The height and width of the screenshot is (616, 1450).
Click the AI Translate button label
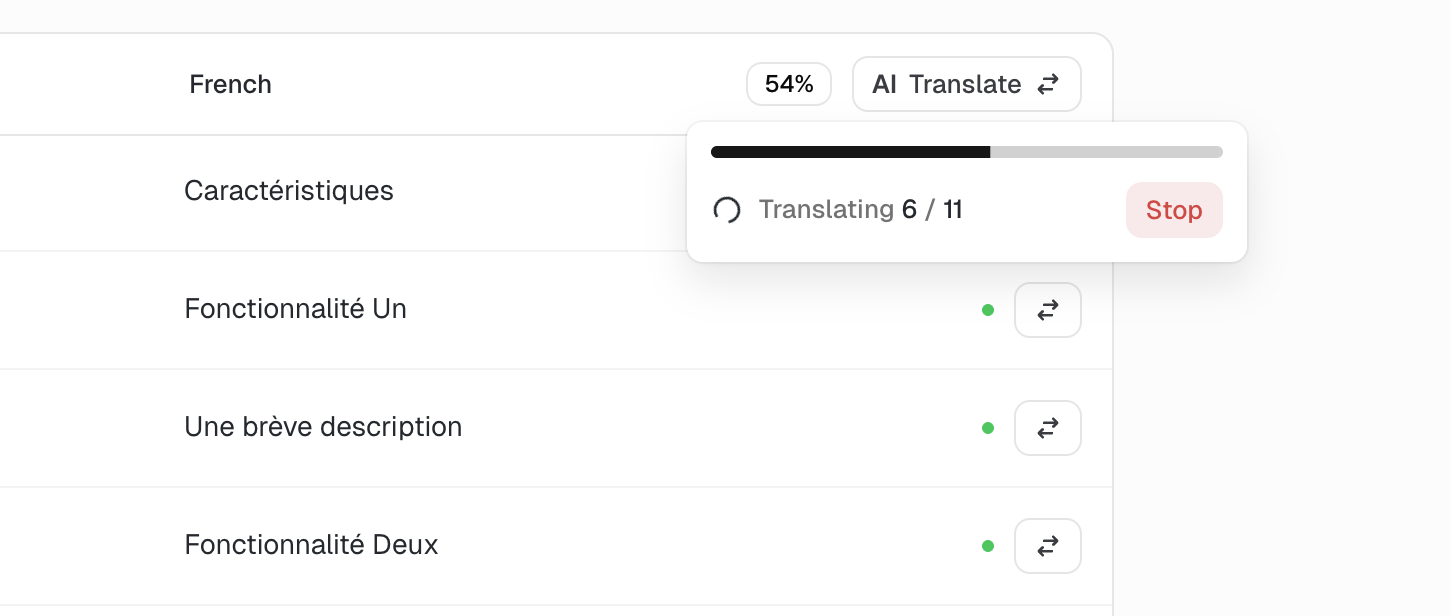point(946,84)
